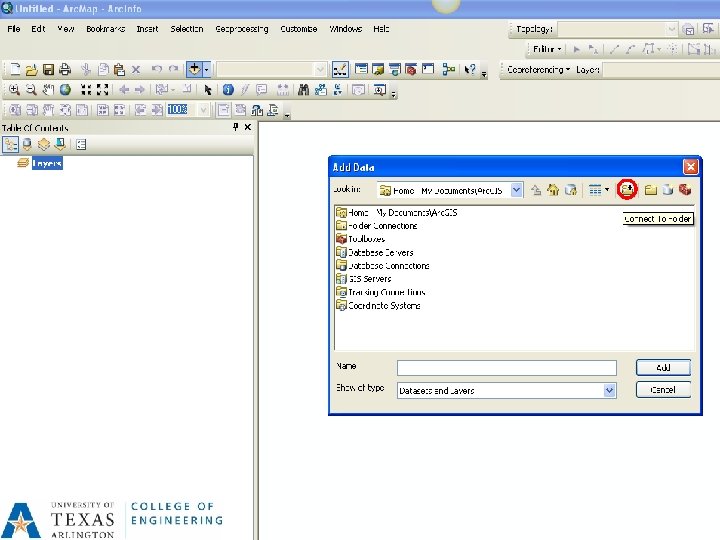Close the Table of Contents panel
This screenshot has height=540, width=720.
pos(248,127)
